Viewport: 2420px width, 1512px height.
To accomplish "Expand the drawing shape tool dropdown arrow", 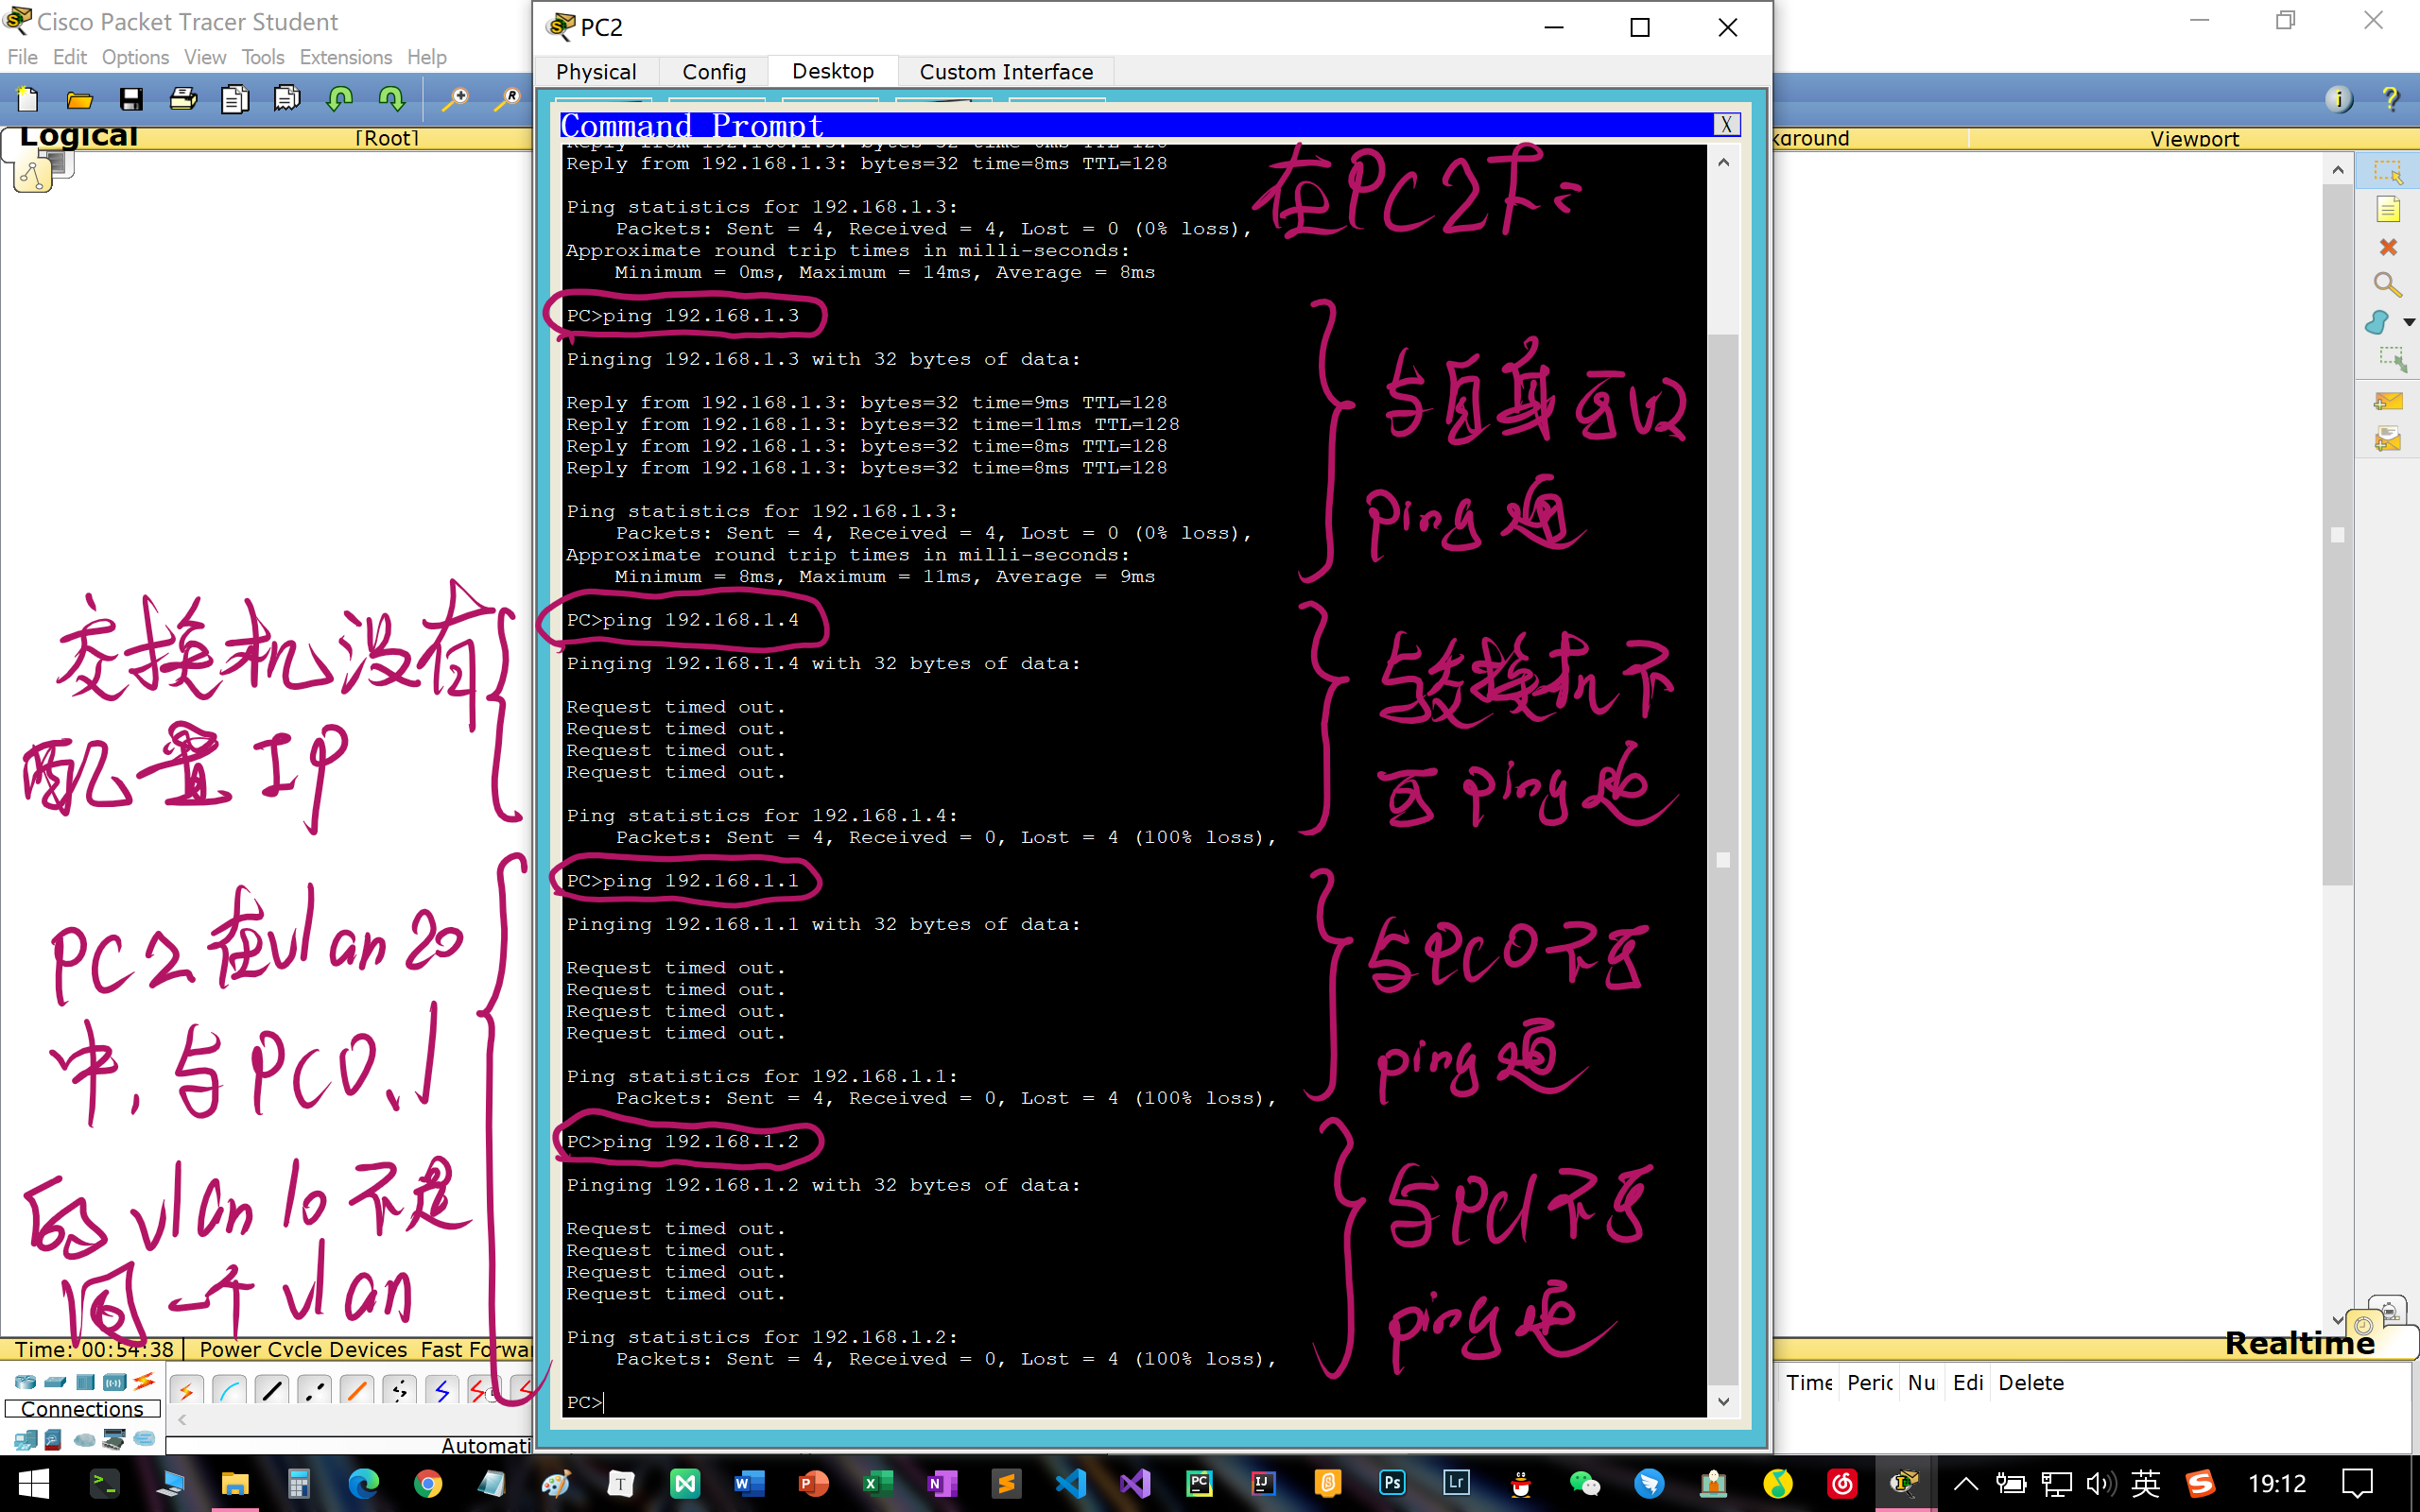I will pos(2409,322).
